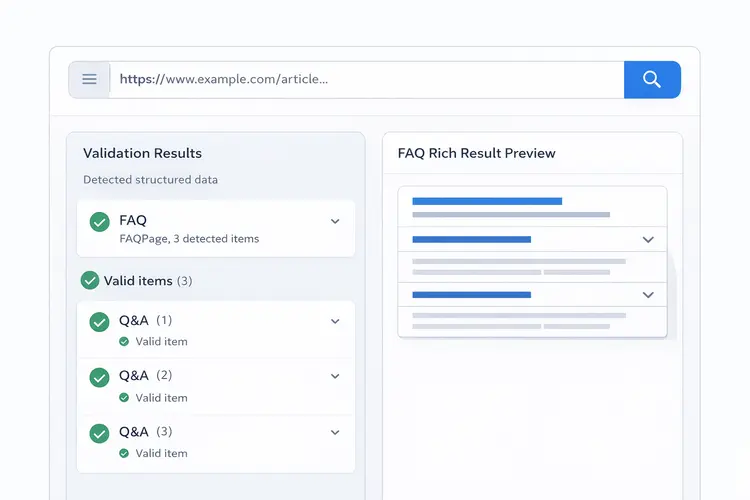This screenshot has width=750, height=500.
Task: Focus the URL input showing https://www.example.com/article...
Action: pyautogui.click(x=366, y=79)
